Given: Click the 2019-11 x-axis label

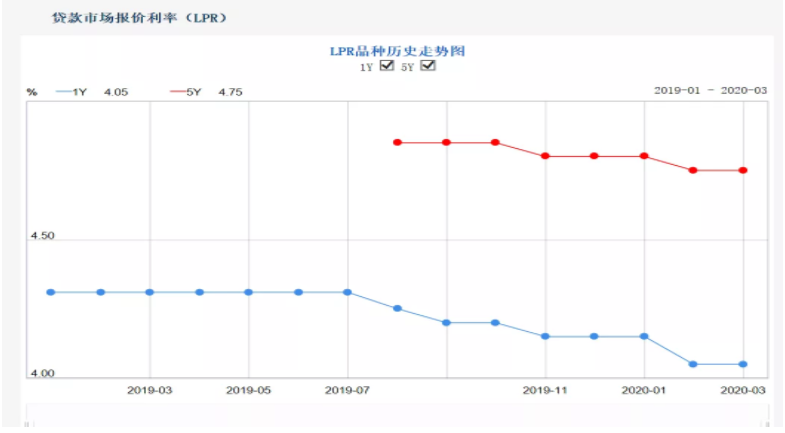Looking at the screenshot, I should pos(545,390).
